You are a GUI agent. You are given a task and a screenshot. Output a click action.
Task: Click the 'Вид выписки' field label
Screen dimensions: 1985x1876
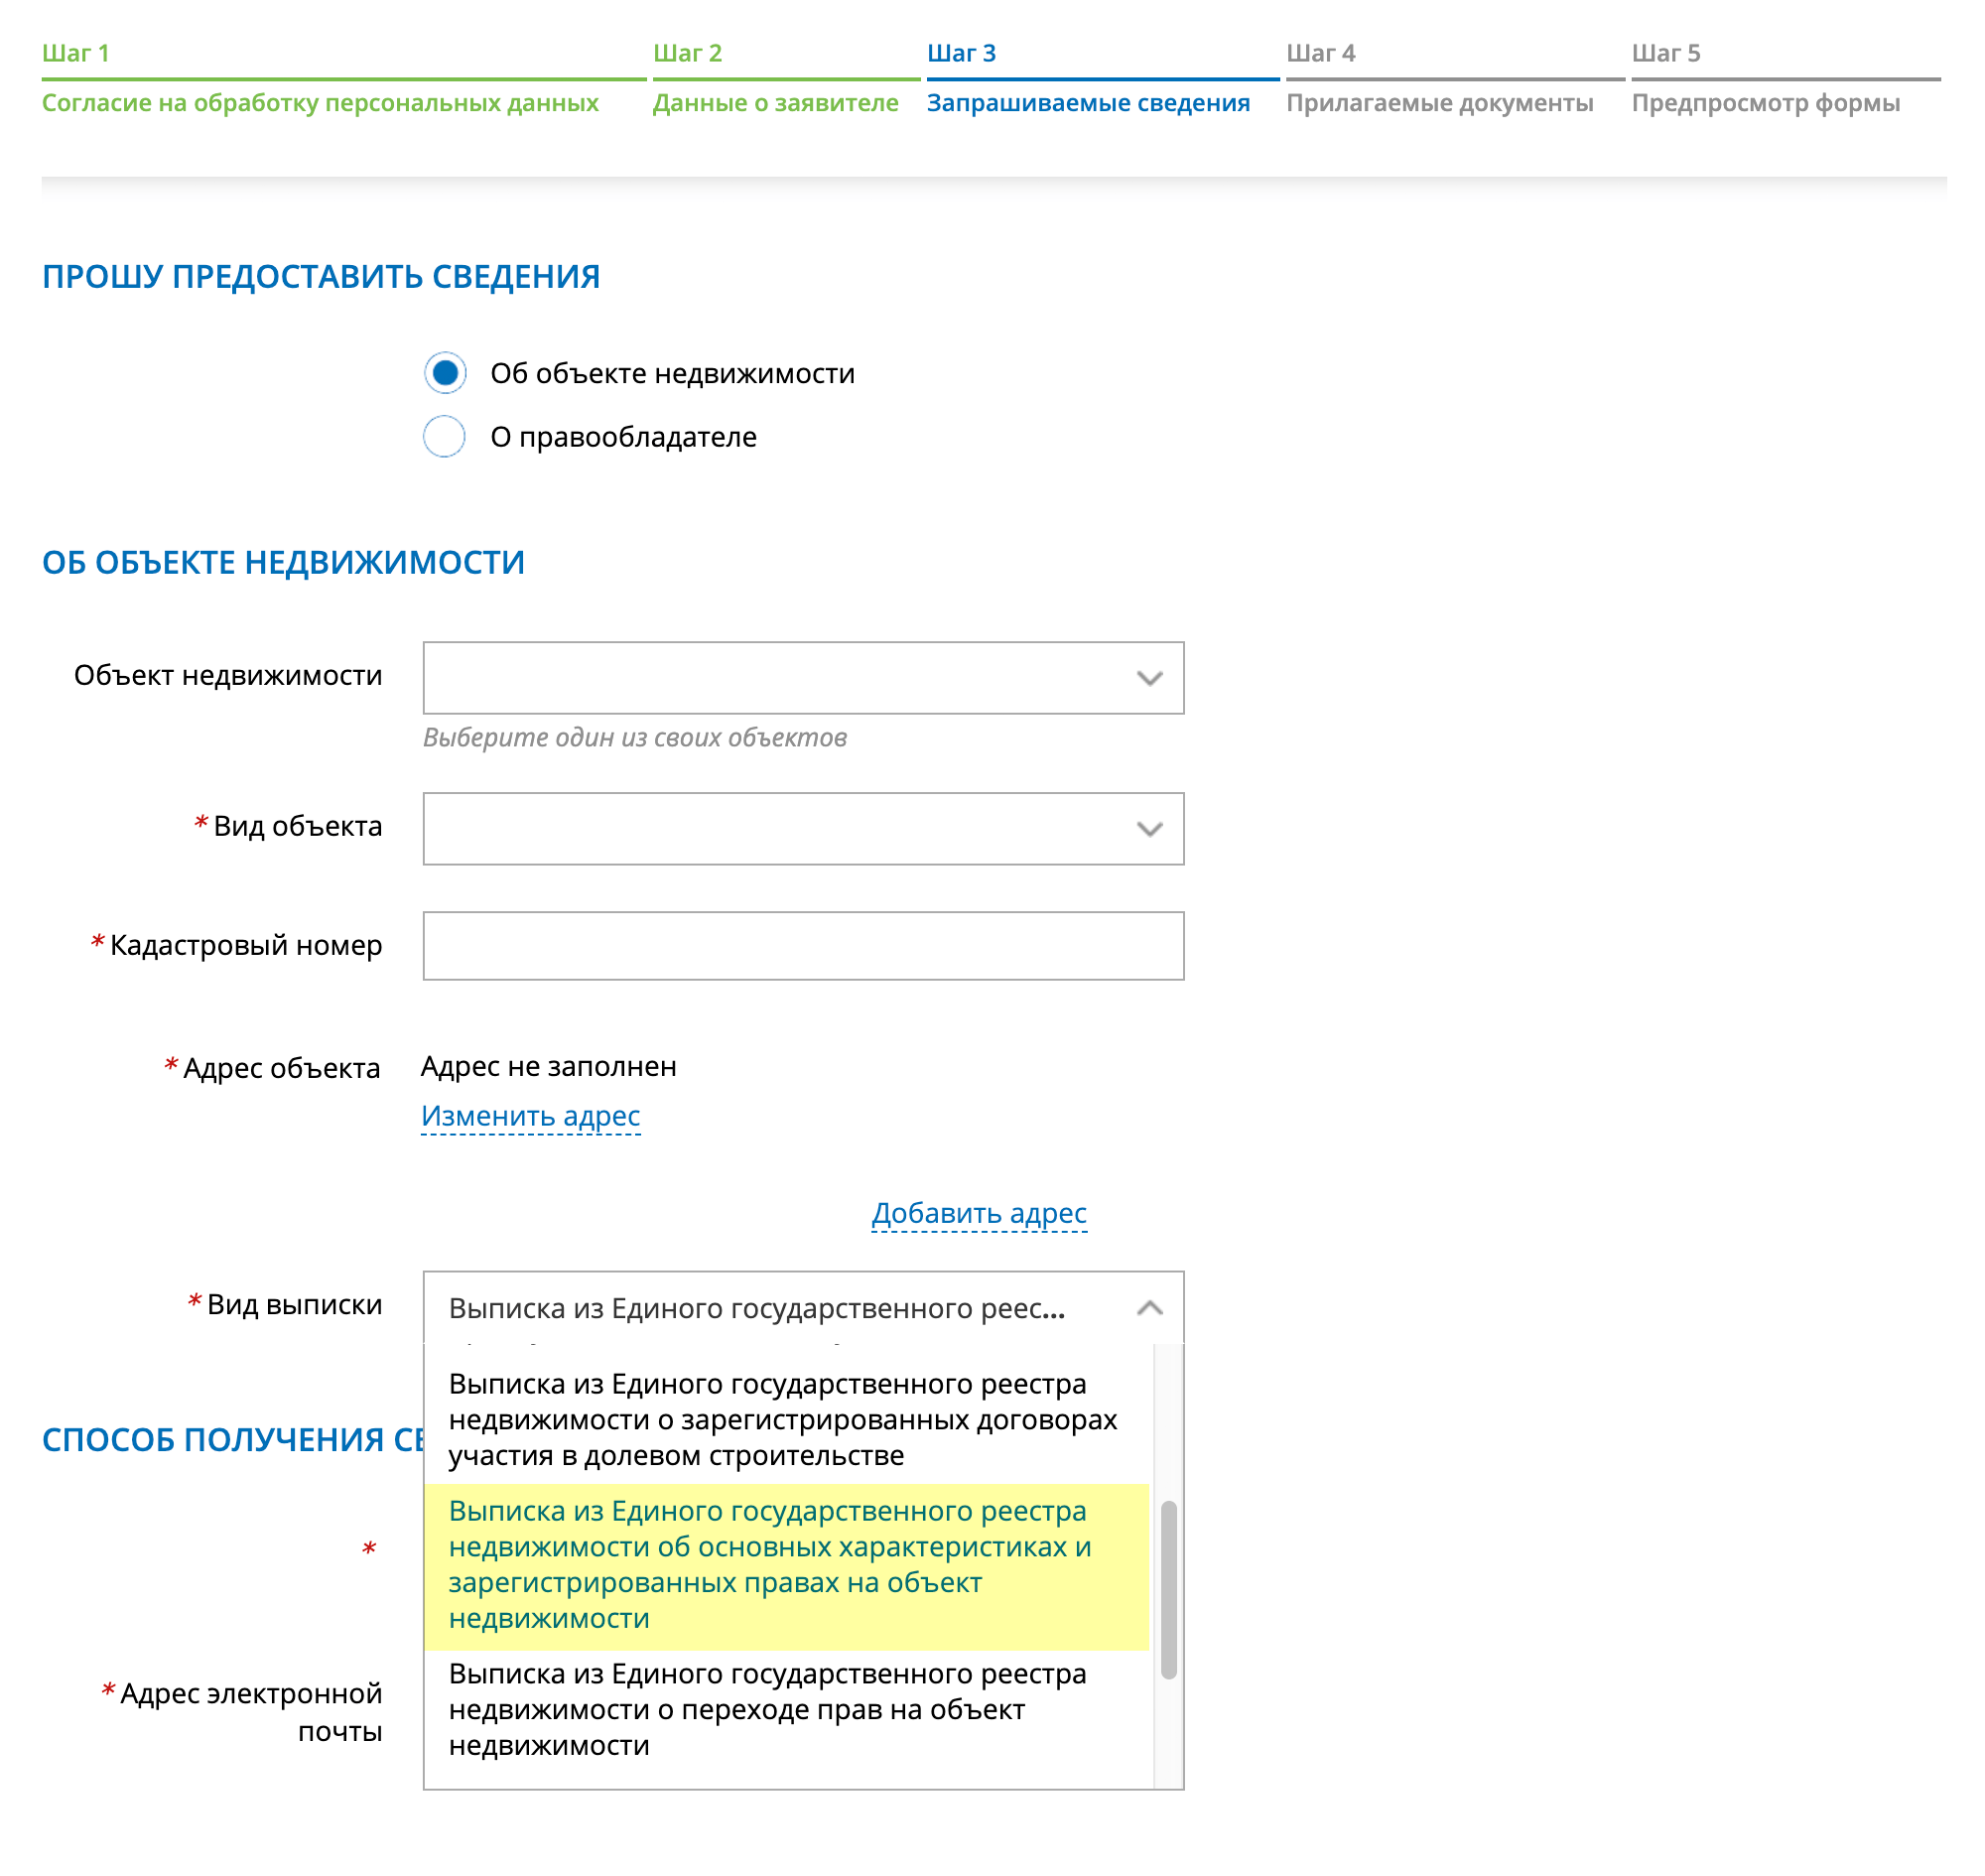point(294,1304)
